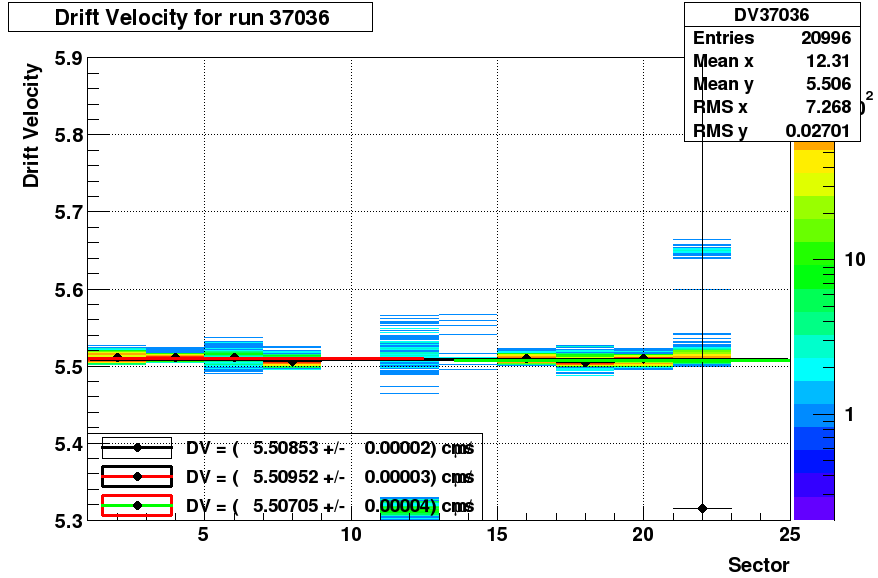Click the data point marker at sector 16
This screenshot has width=878, height=578.
526,358
